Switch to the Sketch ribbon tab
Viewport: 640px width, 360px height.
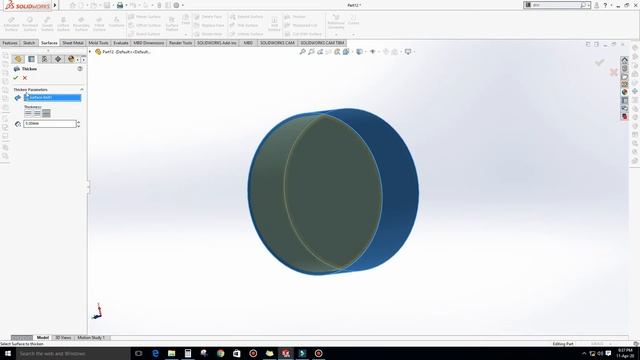[x=29, y=43]
